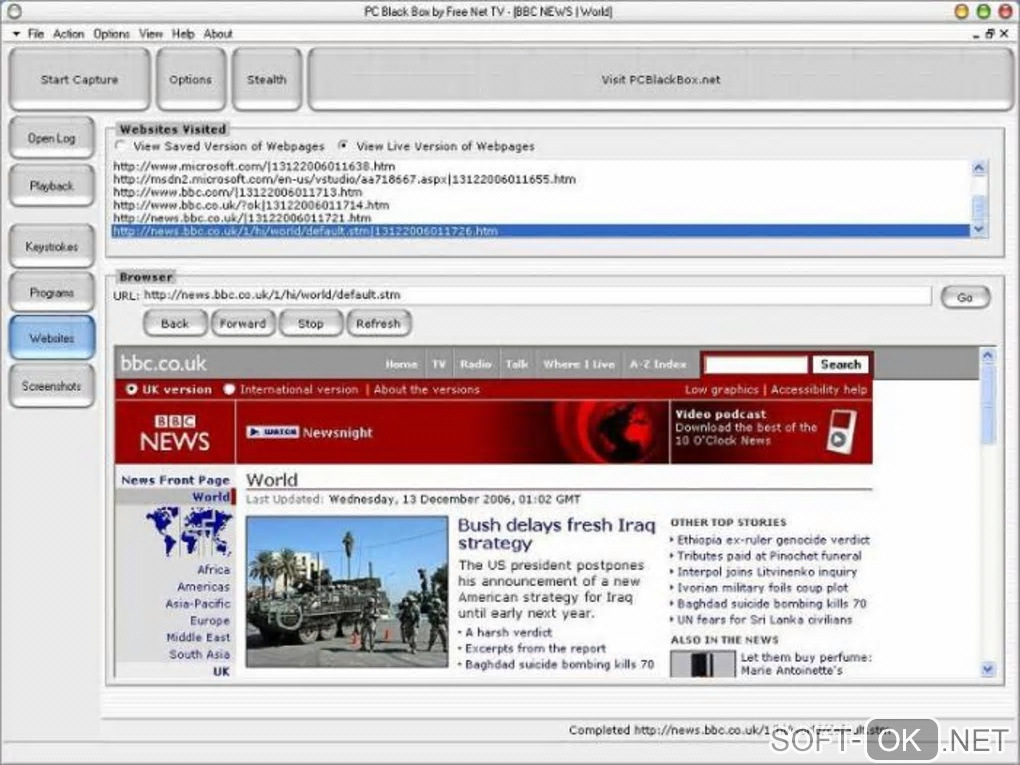
Task: Open BBC Radio navigation link
Action: click(x=476, y=364)
